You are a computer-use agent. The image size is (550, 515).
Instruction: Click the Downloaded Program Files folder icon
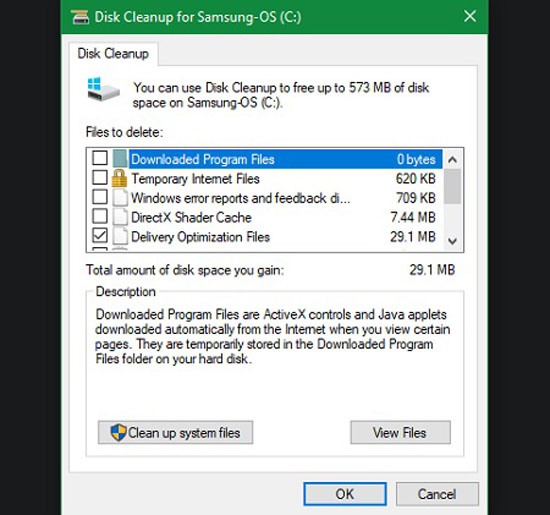[x=120, y=159]
